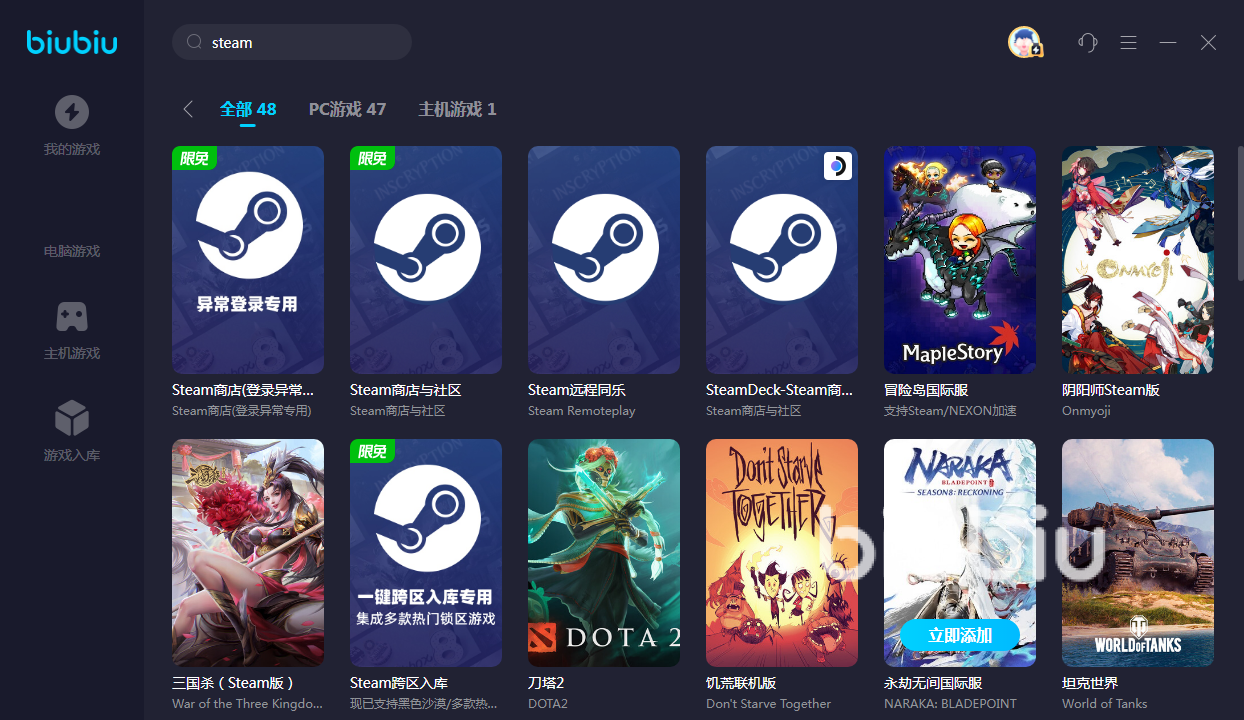1244x720 pixels.
Task: Select the DOTA 2 game cover
Action: [603, 552]
